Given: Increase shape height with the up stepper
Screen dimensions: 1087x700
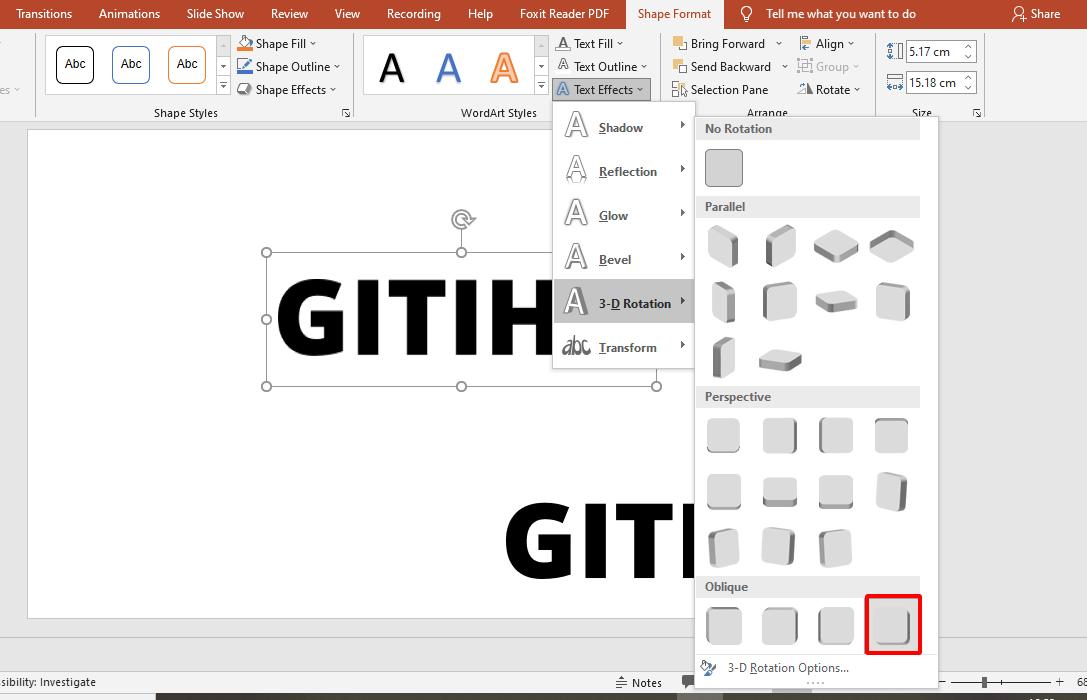Looking at the screenshot, I should click(966, 45).
